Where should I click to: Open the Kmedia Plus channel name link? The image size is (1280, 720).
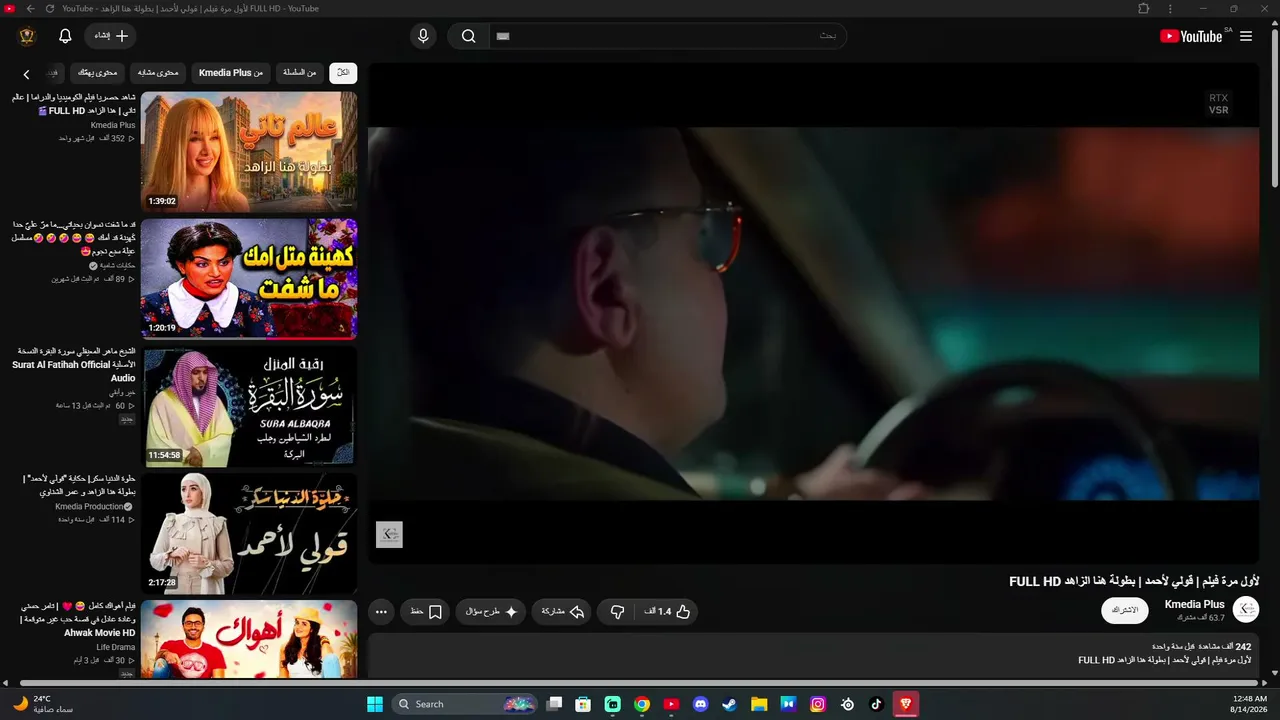pos(1195,604)
